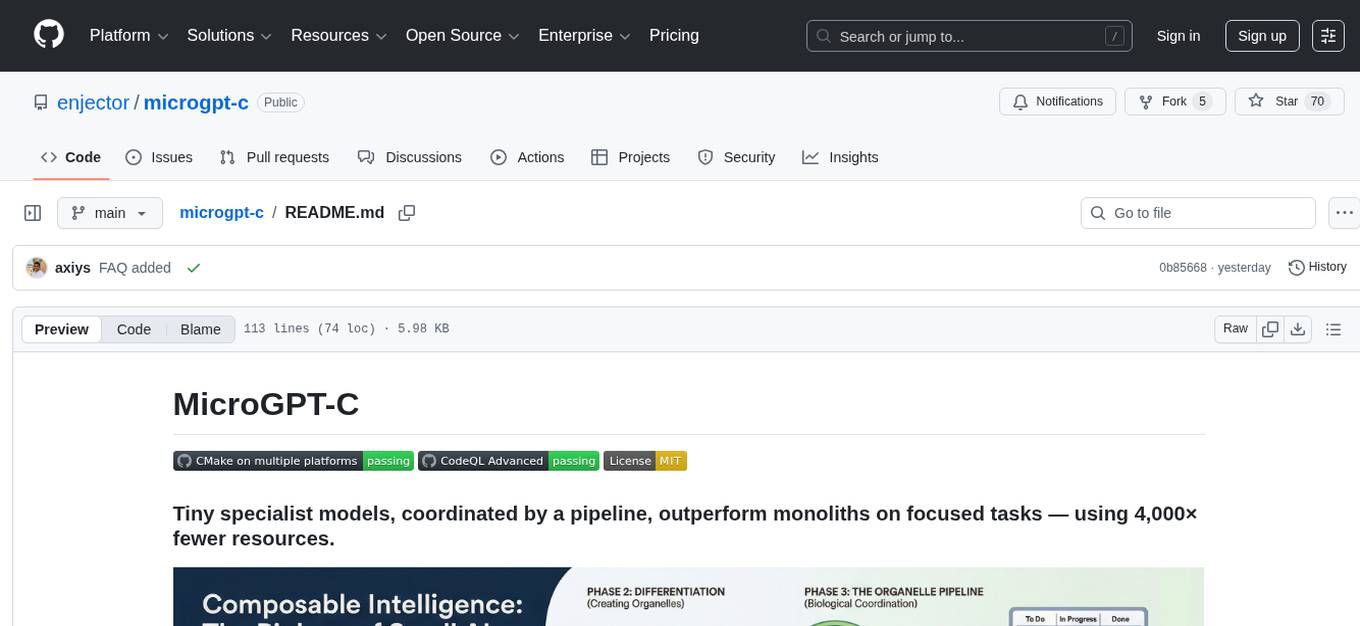Image resolution: width=1360 pixels, height=626 pixels.
Task: Click the Go to file field
Action: point(1197,212)
